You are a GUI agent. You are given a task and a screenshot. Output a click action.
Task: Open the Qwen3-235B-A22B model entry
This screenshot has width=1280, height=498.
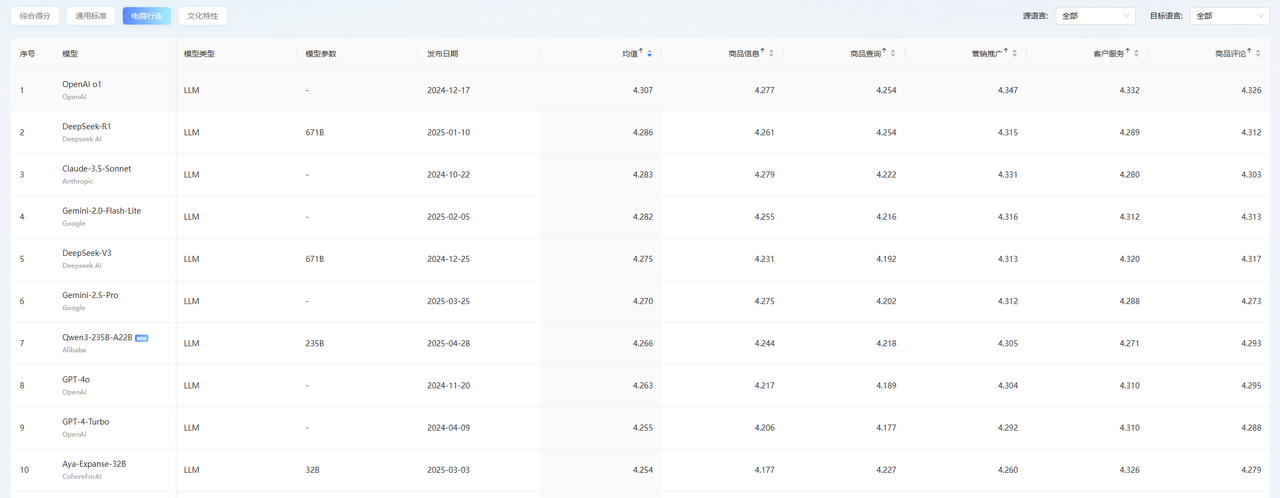[97, 337]
